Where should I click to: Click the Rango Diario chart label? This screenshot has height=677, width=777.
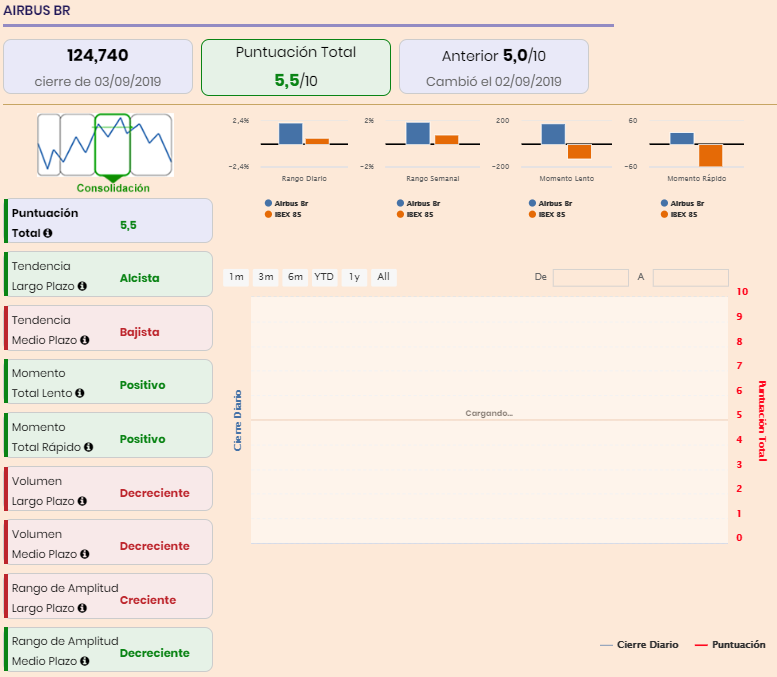304,178
